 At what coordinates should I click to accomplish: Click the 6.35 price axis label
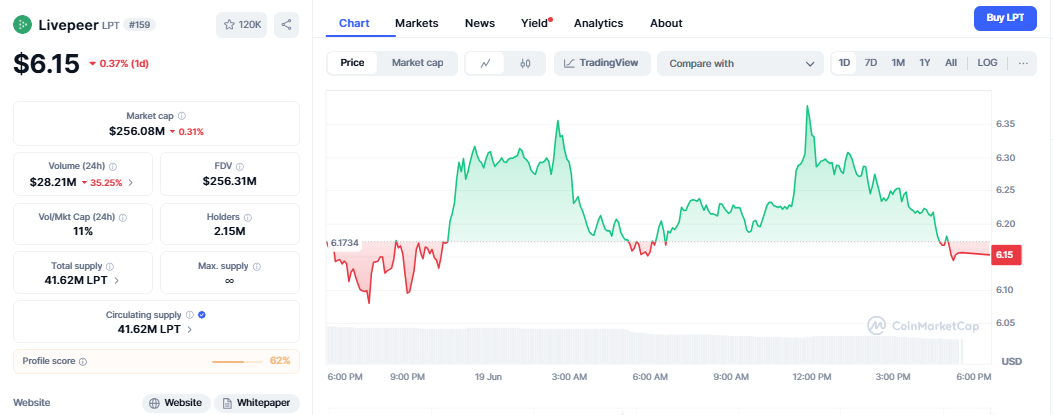coord(1005,124)
